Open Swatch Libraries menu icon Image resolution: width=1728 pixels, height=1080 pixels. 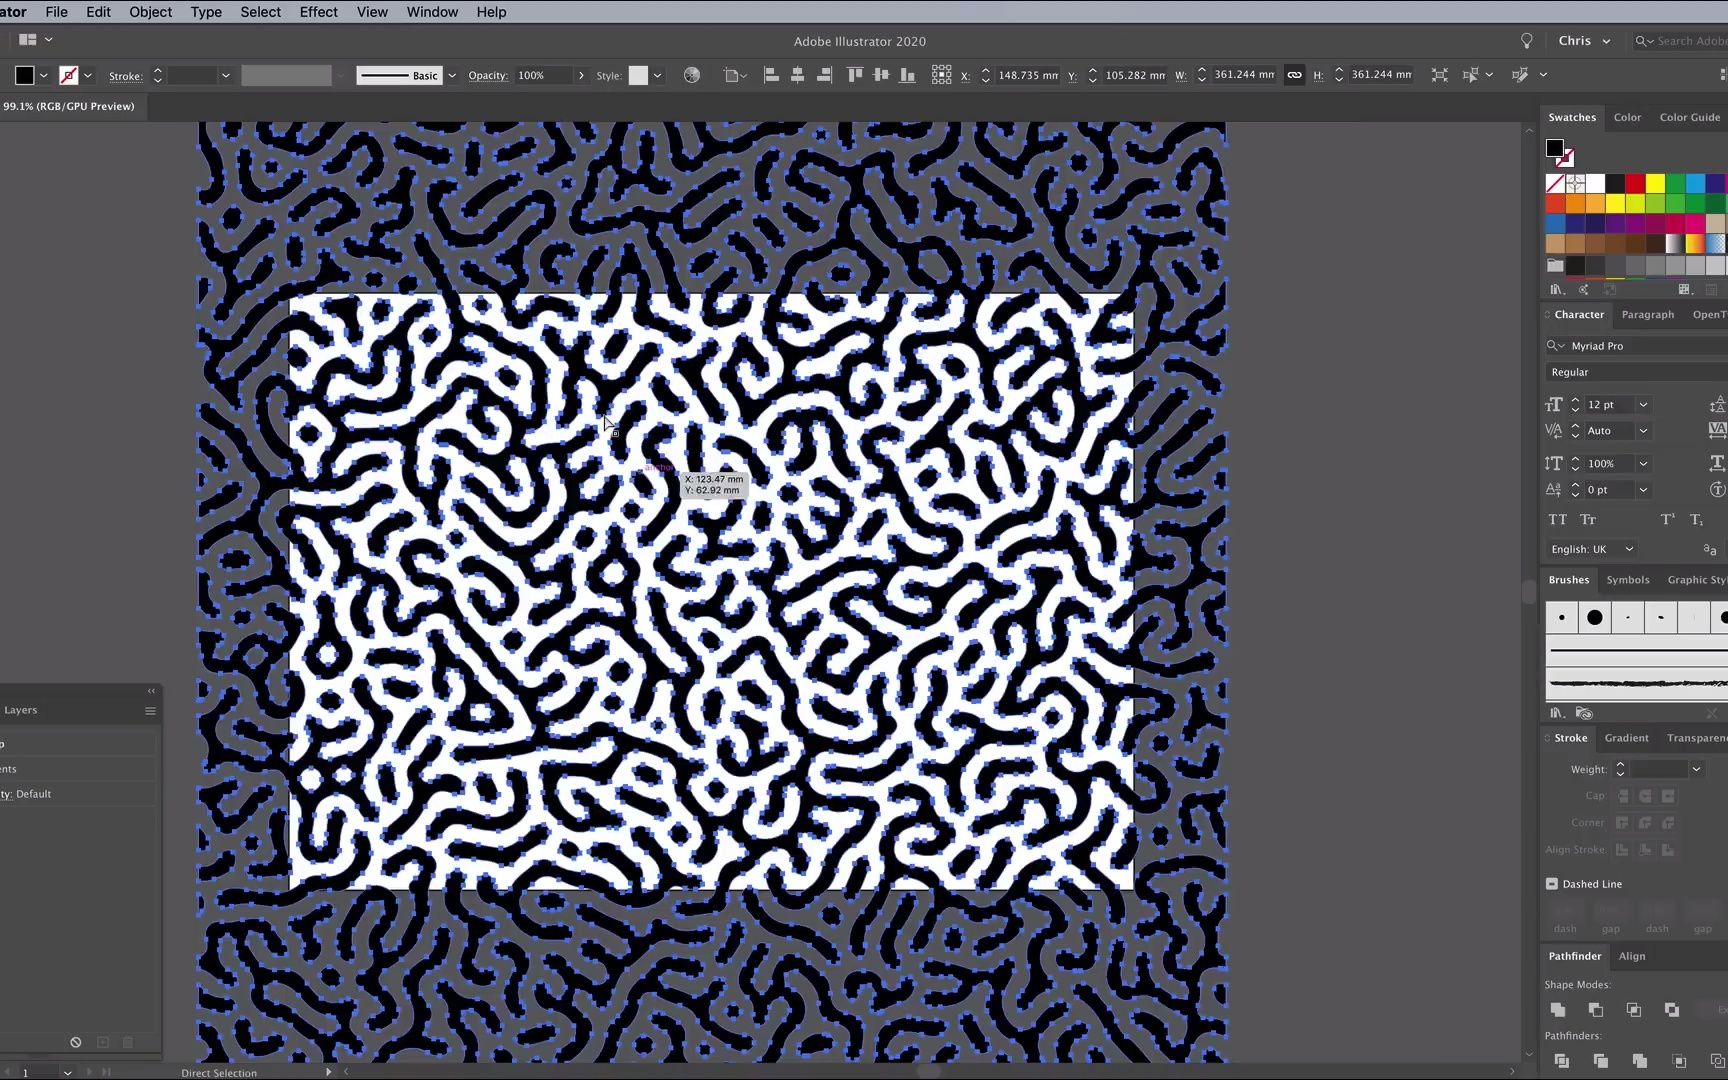1557,290
